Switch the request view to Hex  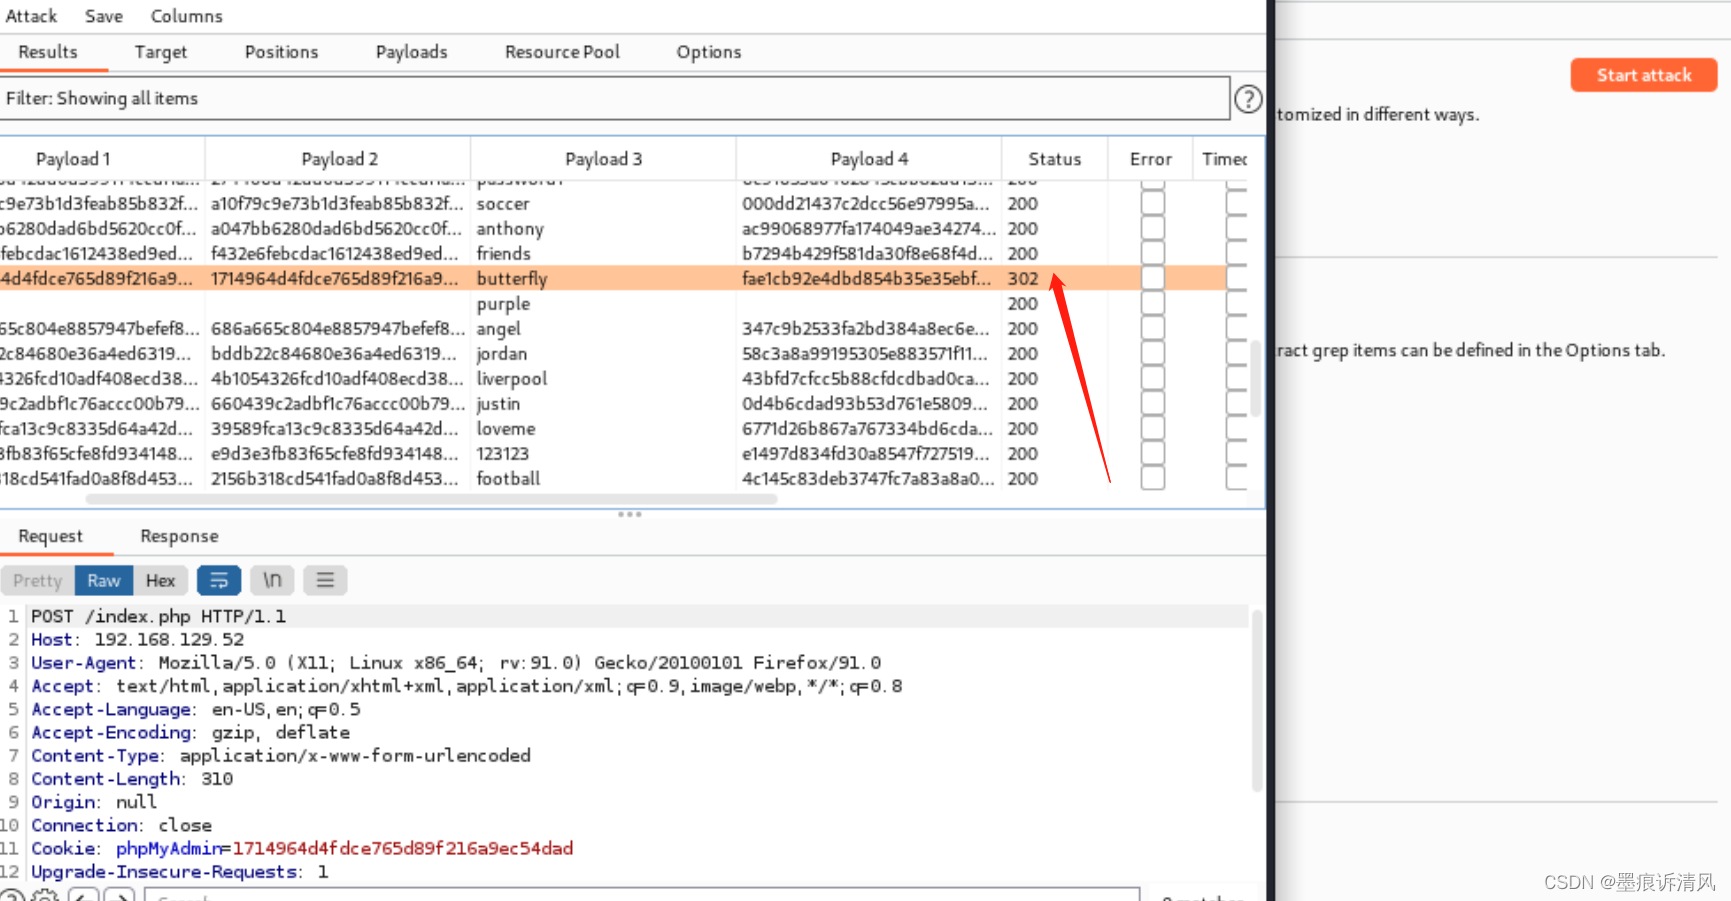[x=160, y=580]
